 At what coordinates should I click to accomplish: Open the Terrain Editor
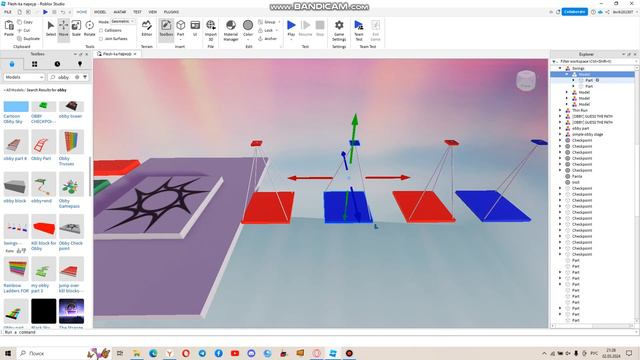147,29
